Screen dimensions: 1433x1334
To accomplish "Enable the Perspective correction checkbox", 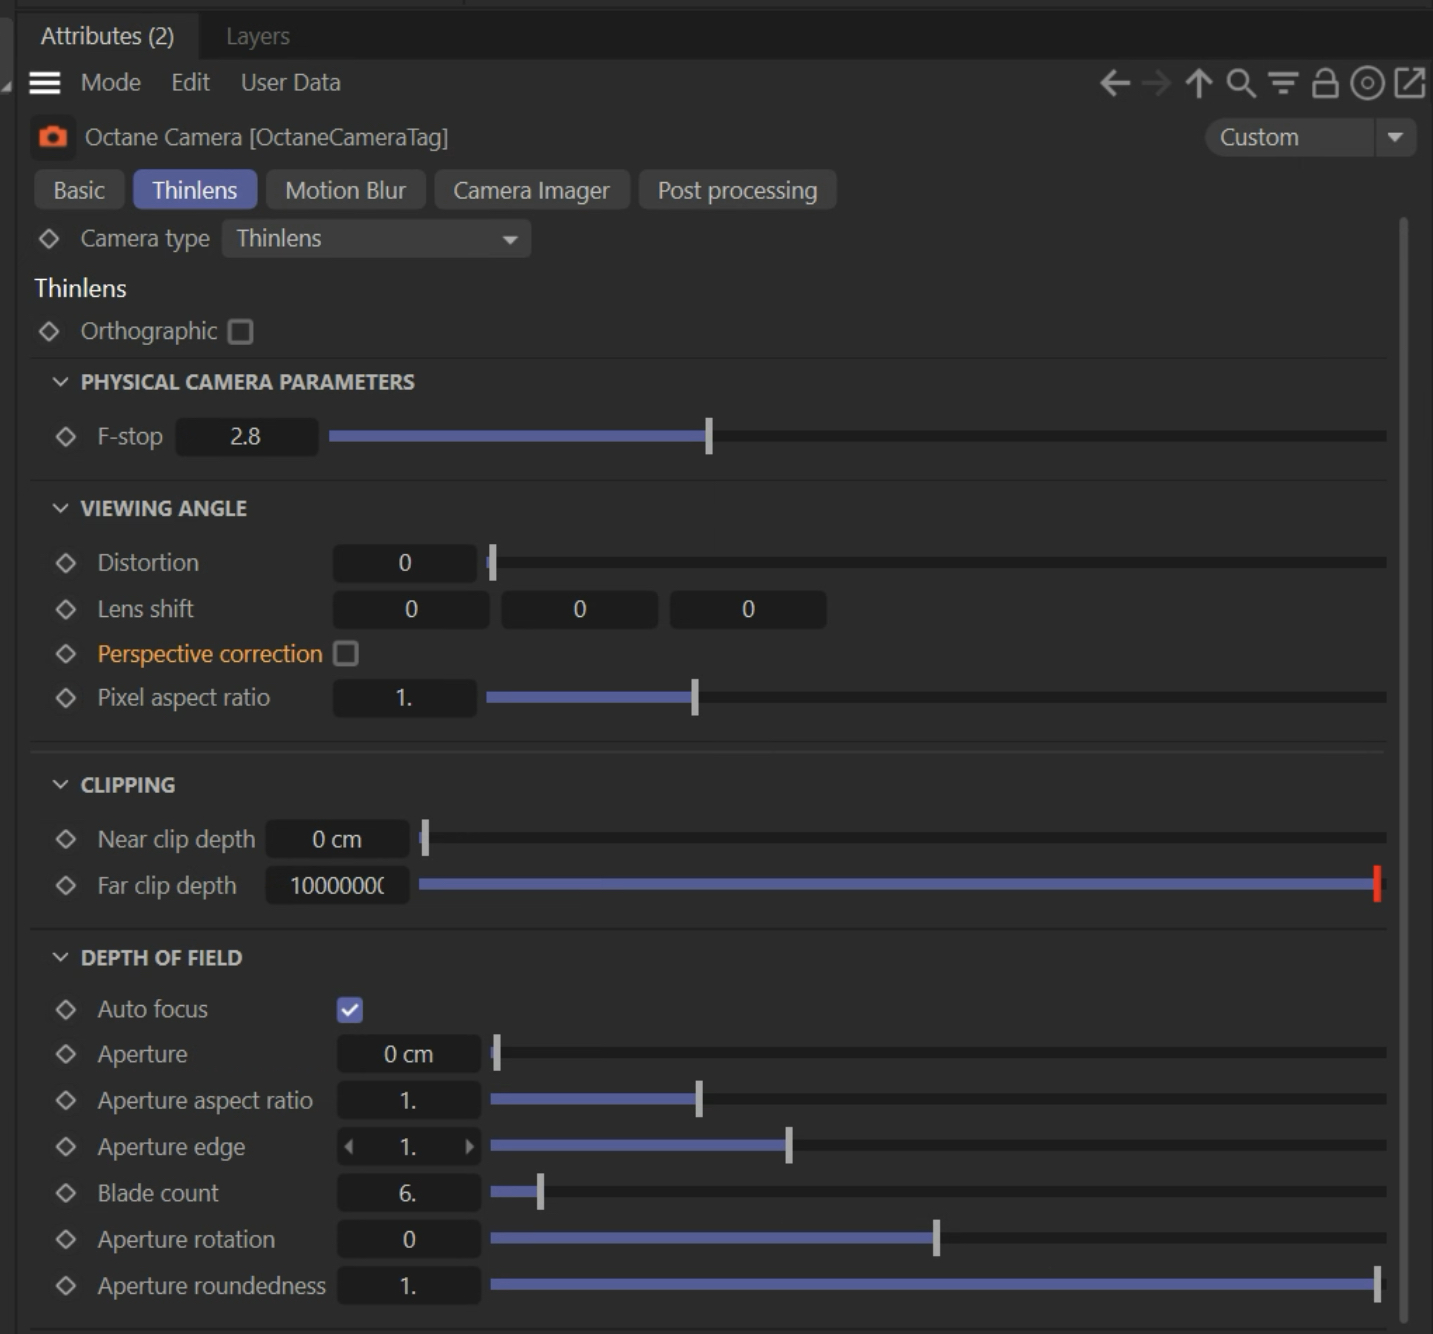I will [346, 654].
